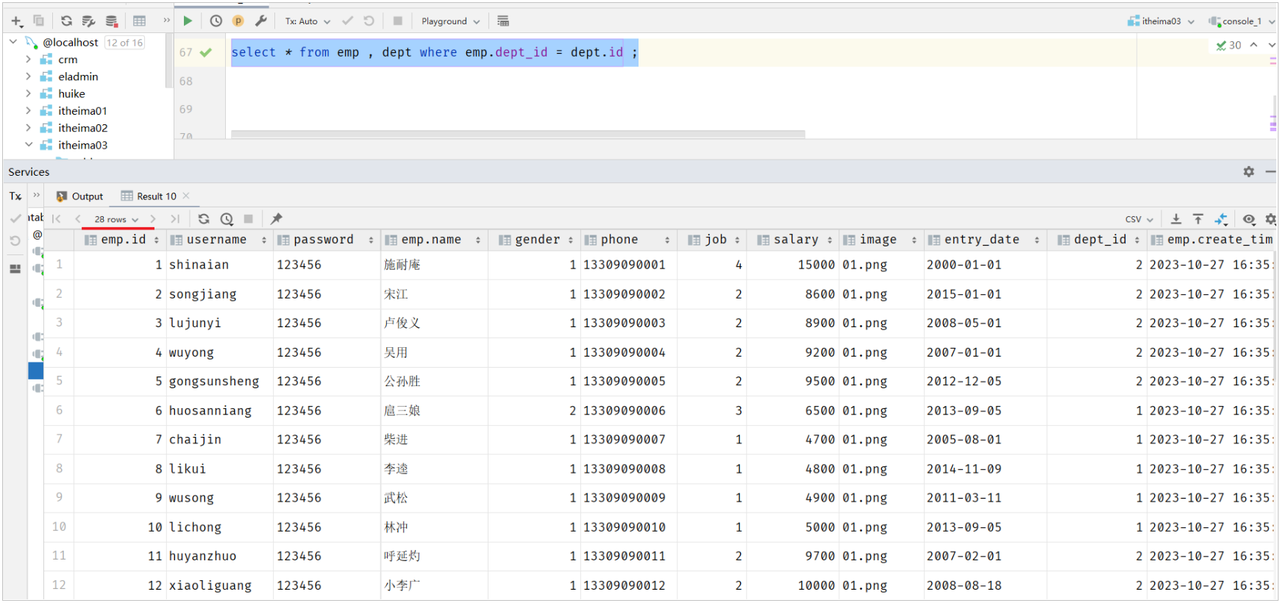Click the editor horizontal scrollbar
This screenshot has width=1280, height=603.
[518, 134]
